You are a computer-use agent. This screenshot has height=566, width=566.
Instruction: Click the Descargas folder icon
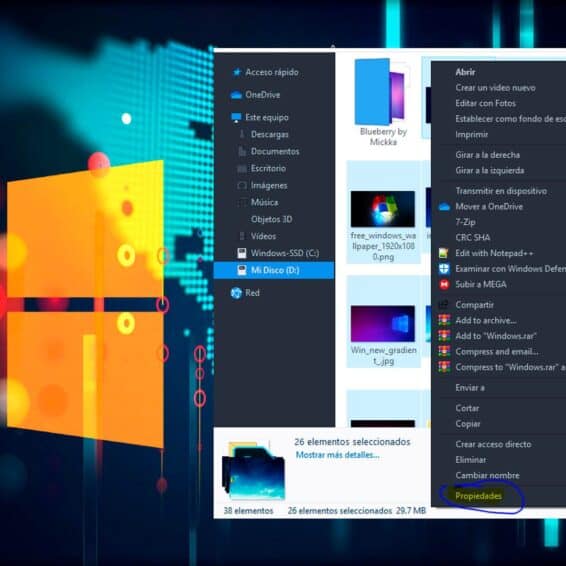click(x=242, y=134)
